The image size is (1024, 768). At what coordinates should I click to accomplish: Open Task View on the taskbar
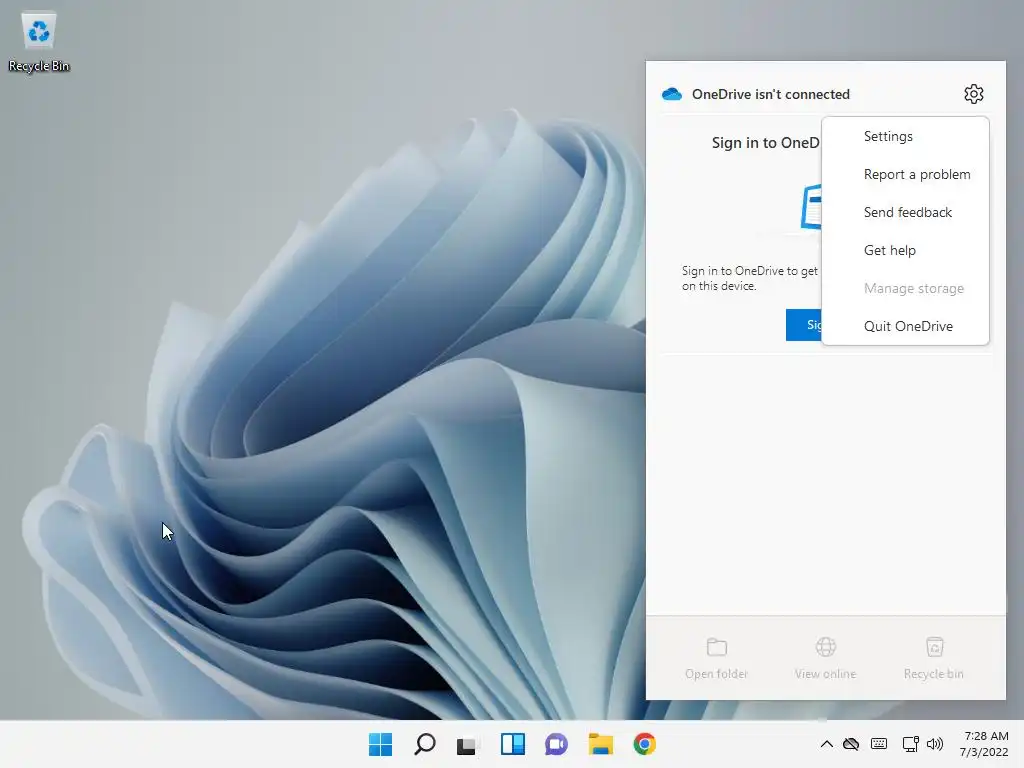click(468, 744)
